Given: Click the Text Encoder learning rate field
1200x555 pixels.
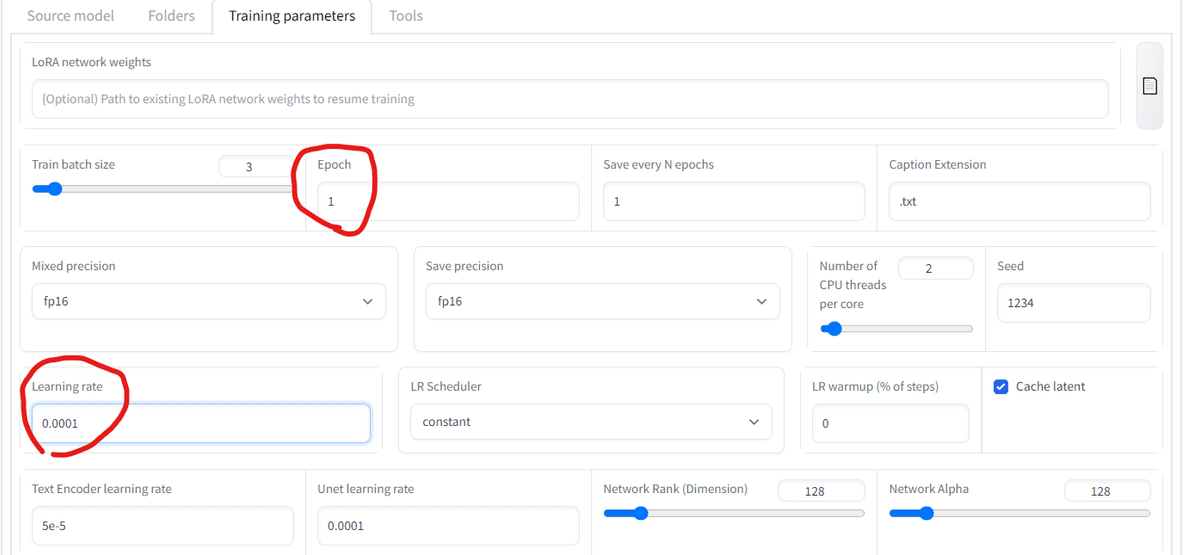Looking at the screenshot, I should [x=163, y=526].
